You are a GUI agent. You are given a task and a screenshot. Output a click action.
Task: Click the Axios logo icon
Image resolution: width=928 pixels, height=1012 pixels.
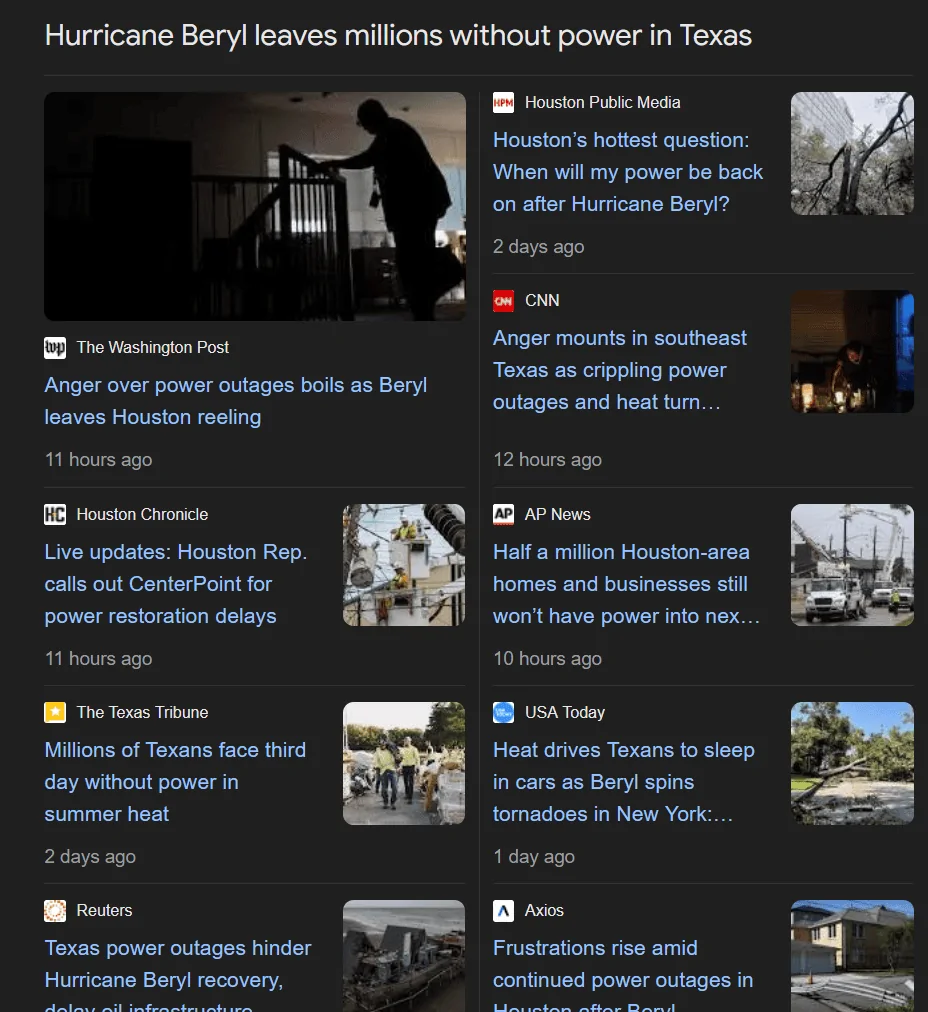pos(503,911)
